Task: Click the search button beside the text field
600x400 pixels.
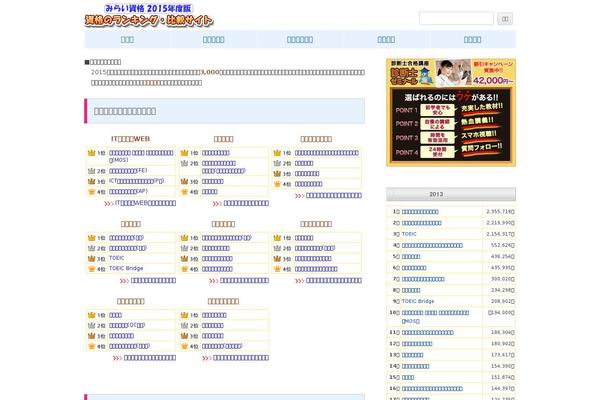Action: tap(505, 19)
